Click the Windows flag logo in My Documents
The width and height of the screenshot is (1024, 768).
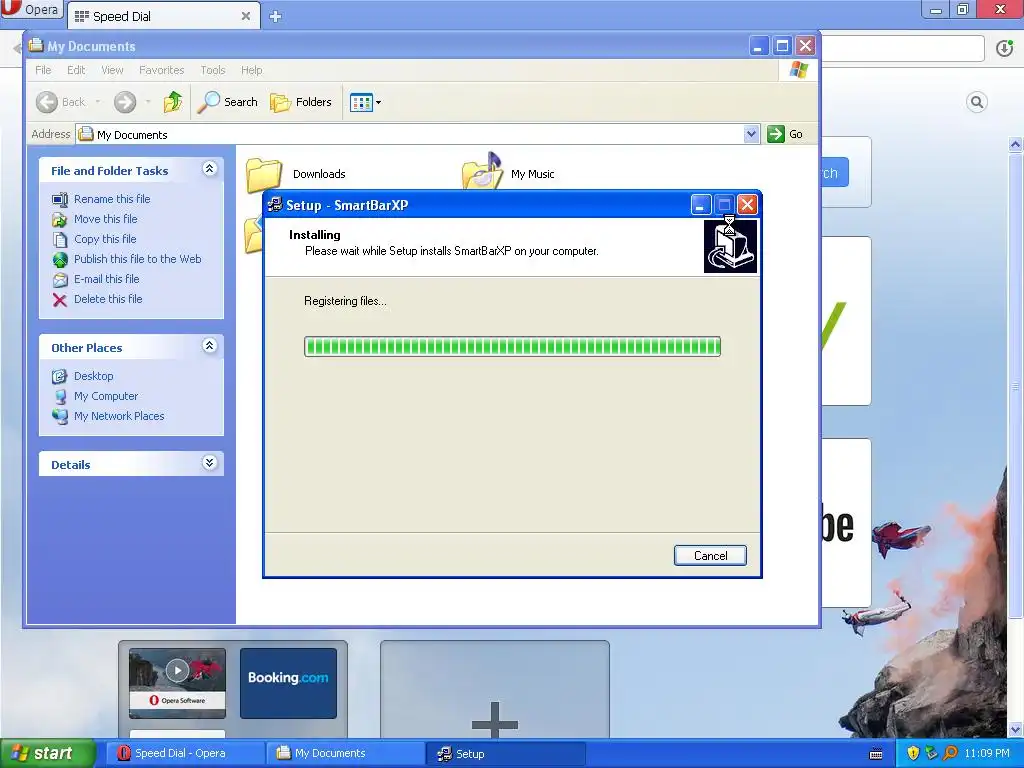click(798, 70)
